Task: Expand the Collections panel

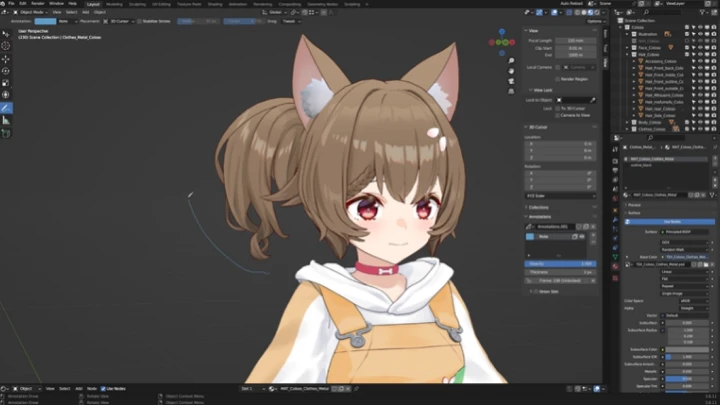Action: coord(526,208)
